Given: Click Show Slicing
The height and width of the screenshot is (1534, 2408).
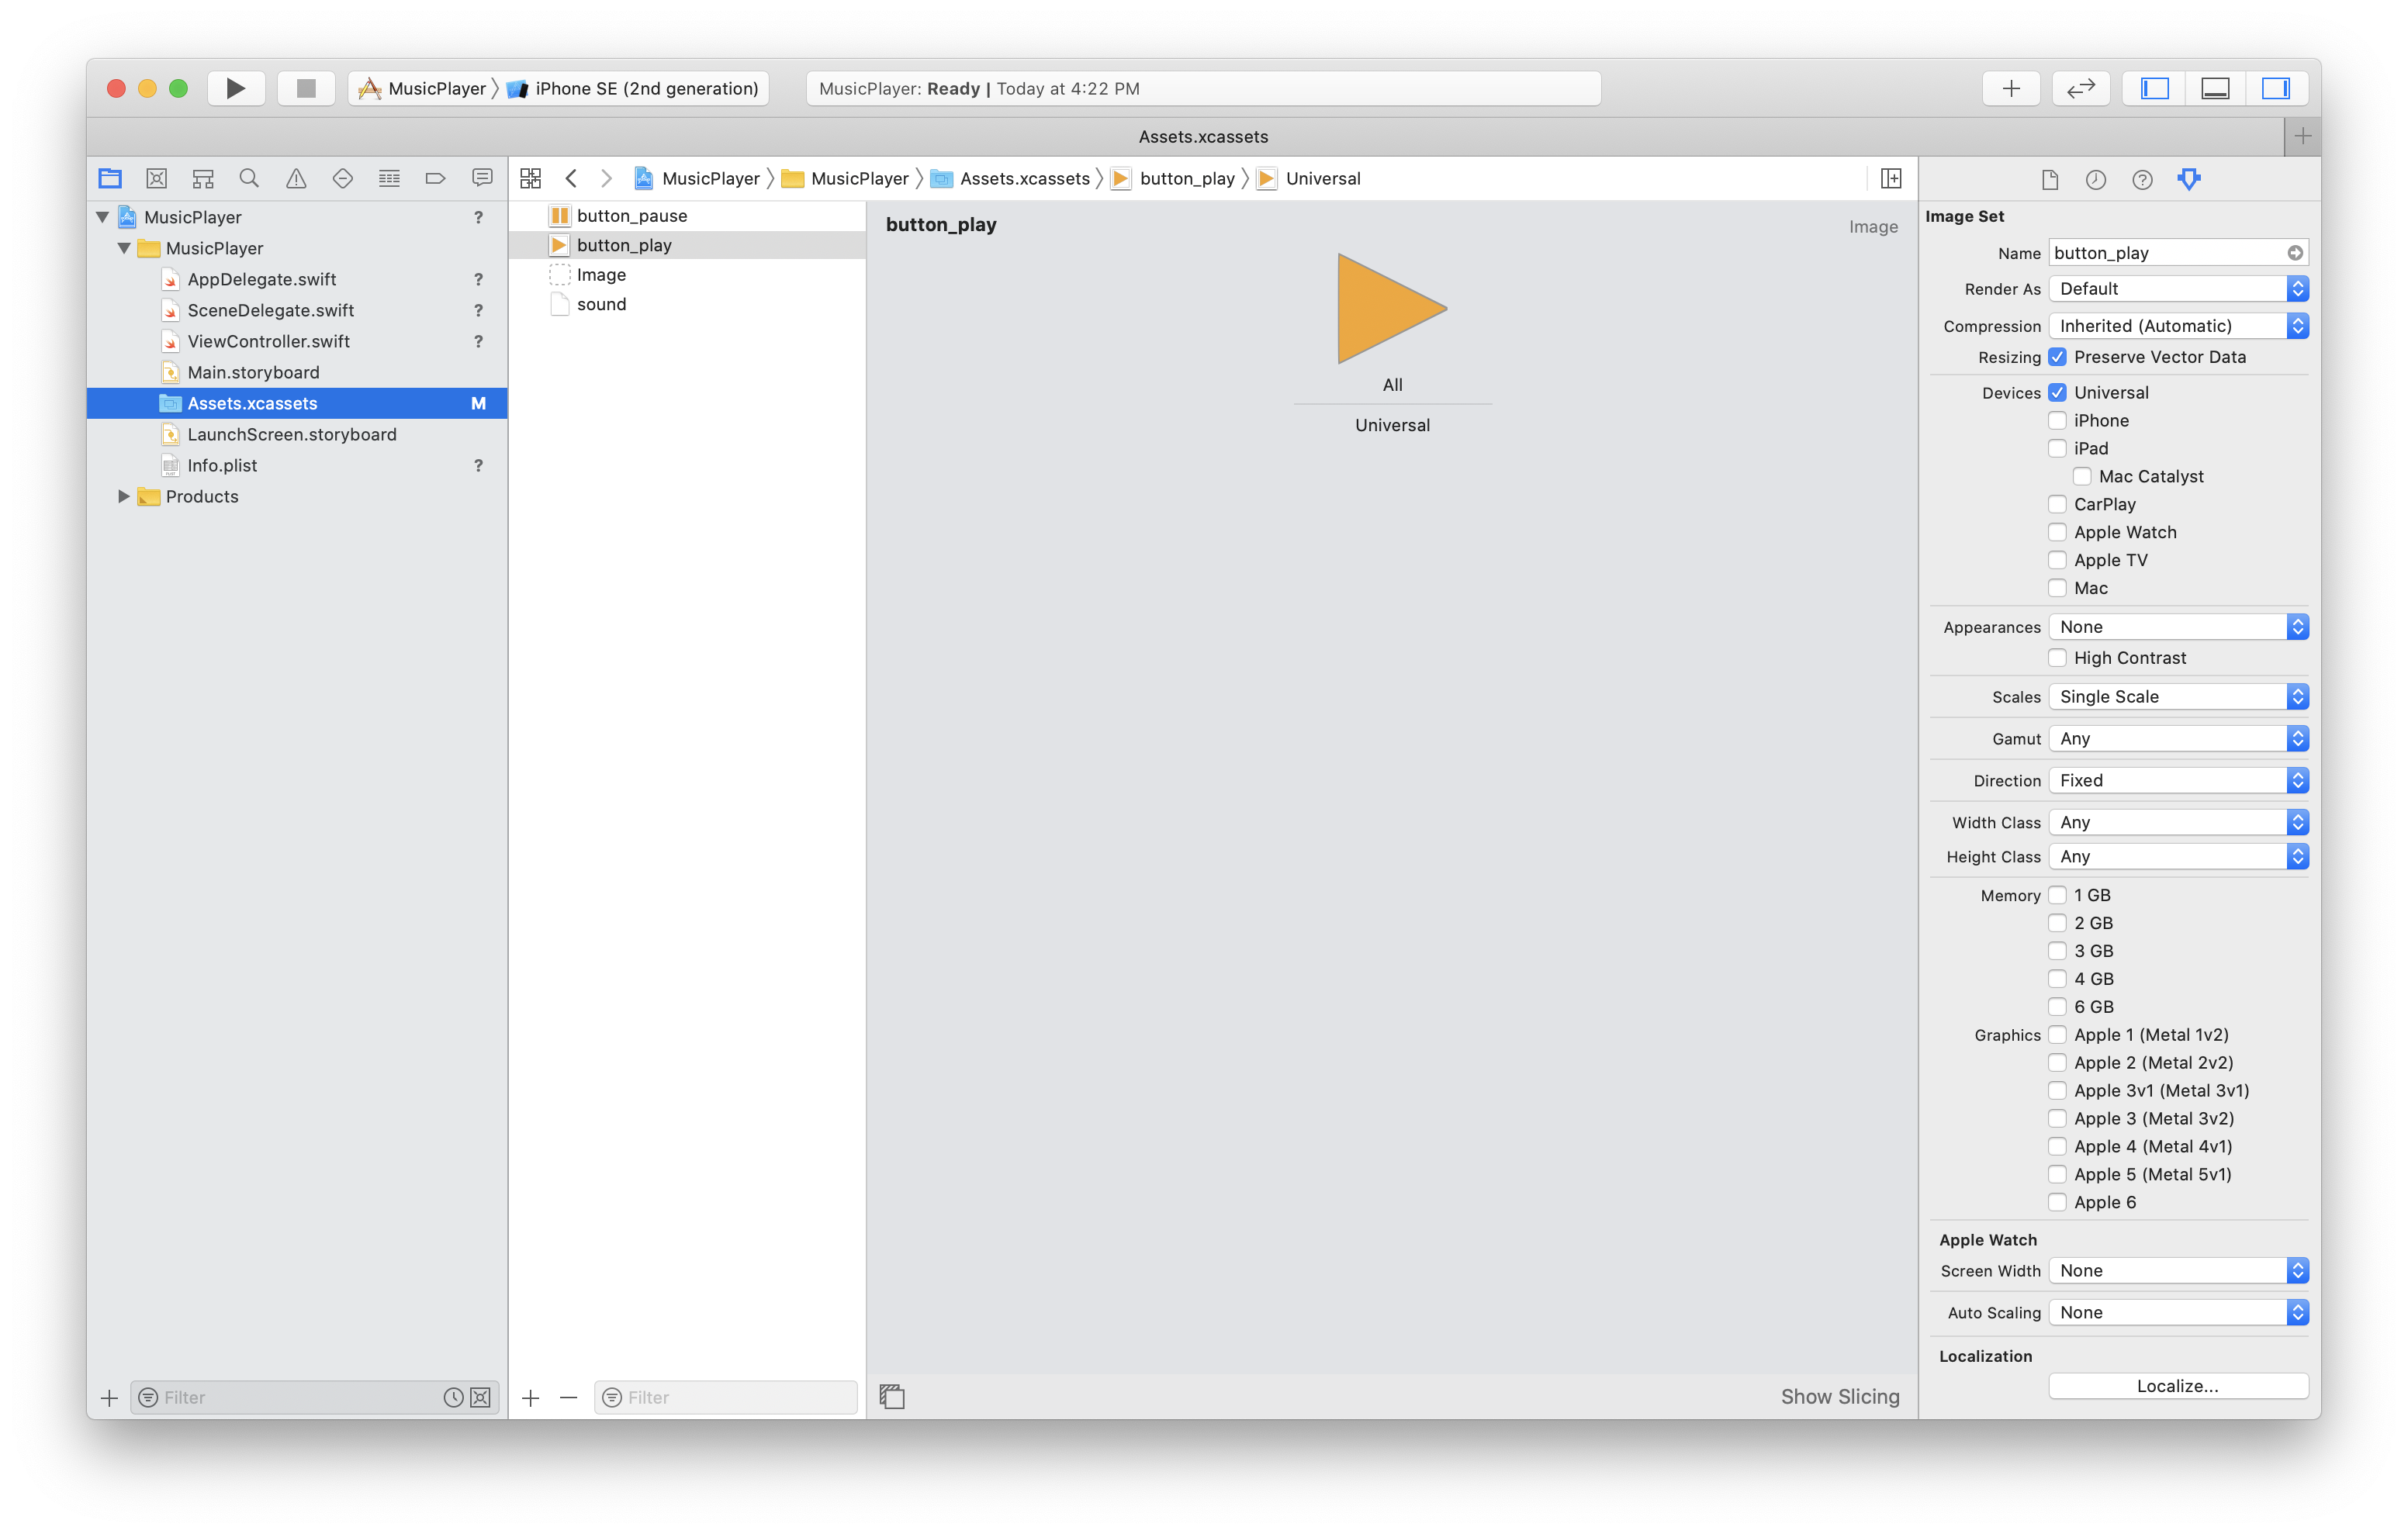Looking at the screenshot, I should pos(1839,1397).
